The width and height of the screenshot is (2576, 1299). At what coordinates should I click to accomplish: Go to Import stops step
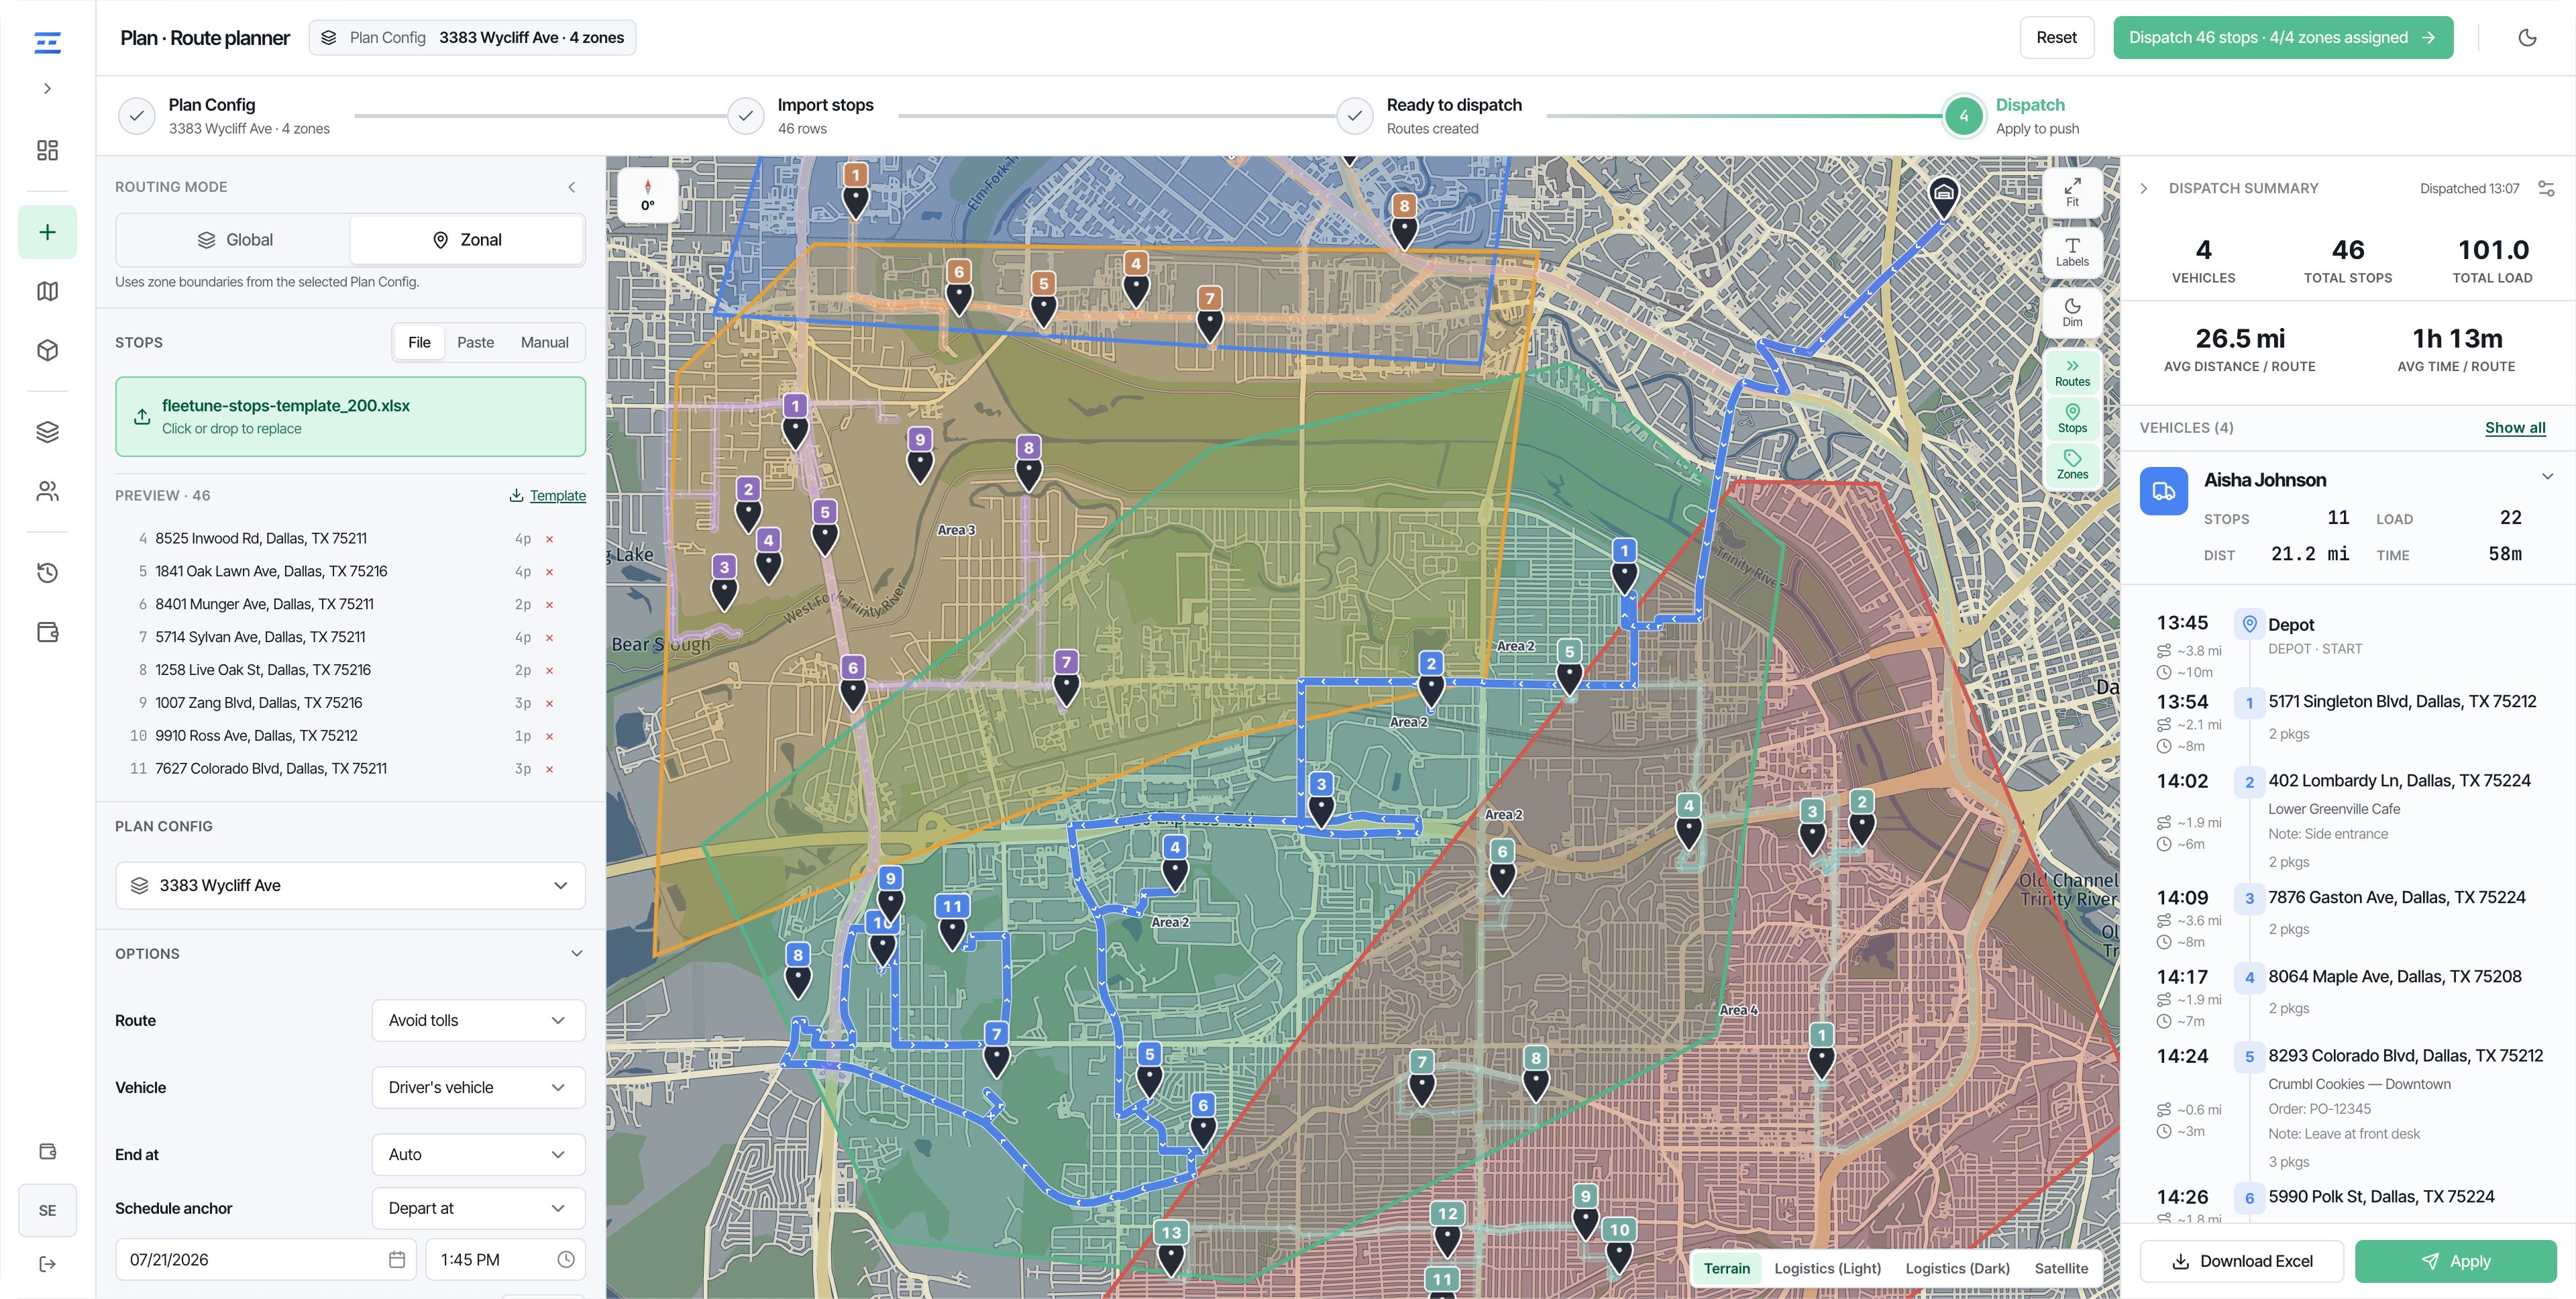tap(802, 116)
